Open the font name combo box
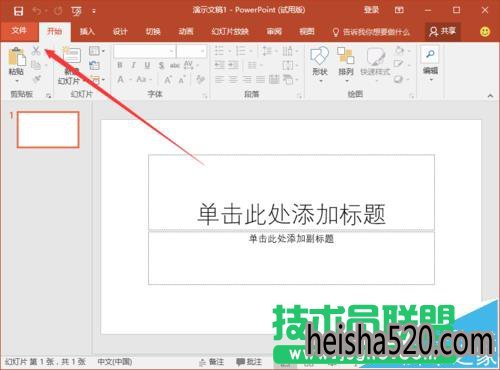Viewport: 500px width, 370px height. 144,51
